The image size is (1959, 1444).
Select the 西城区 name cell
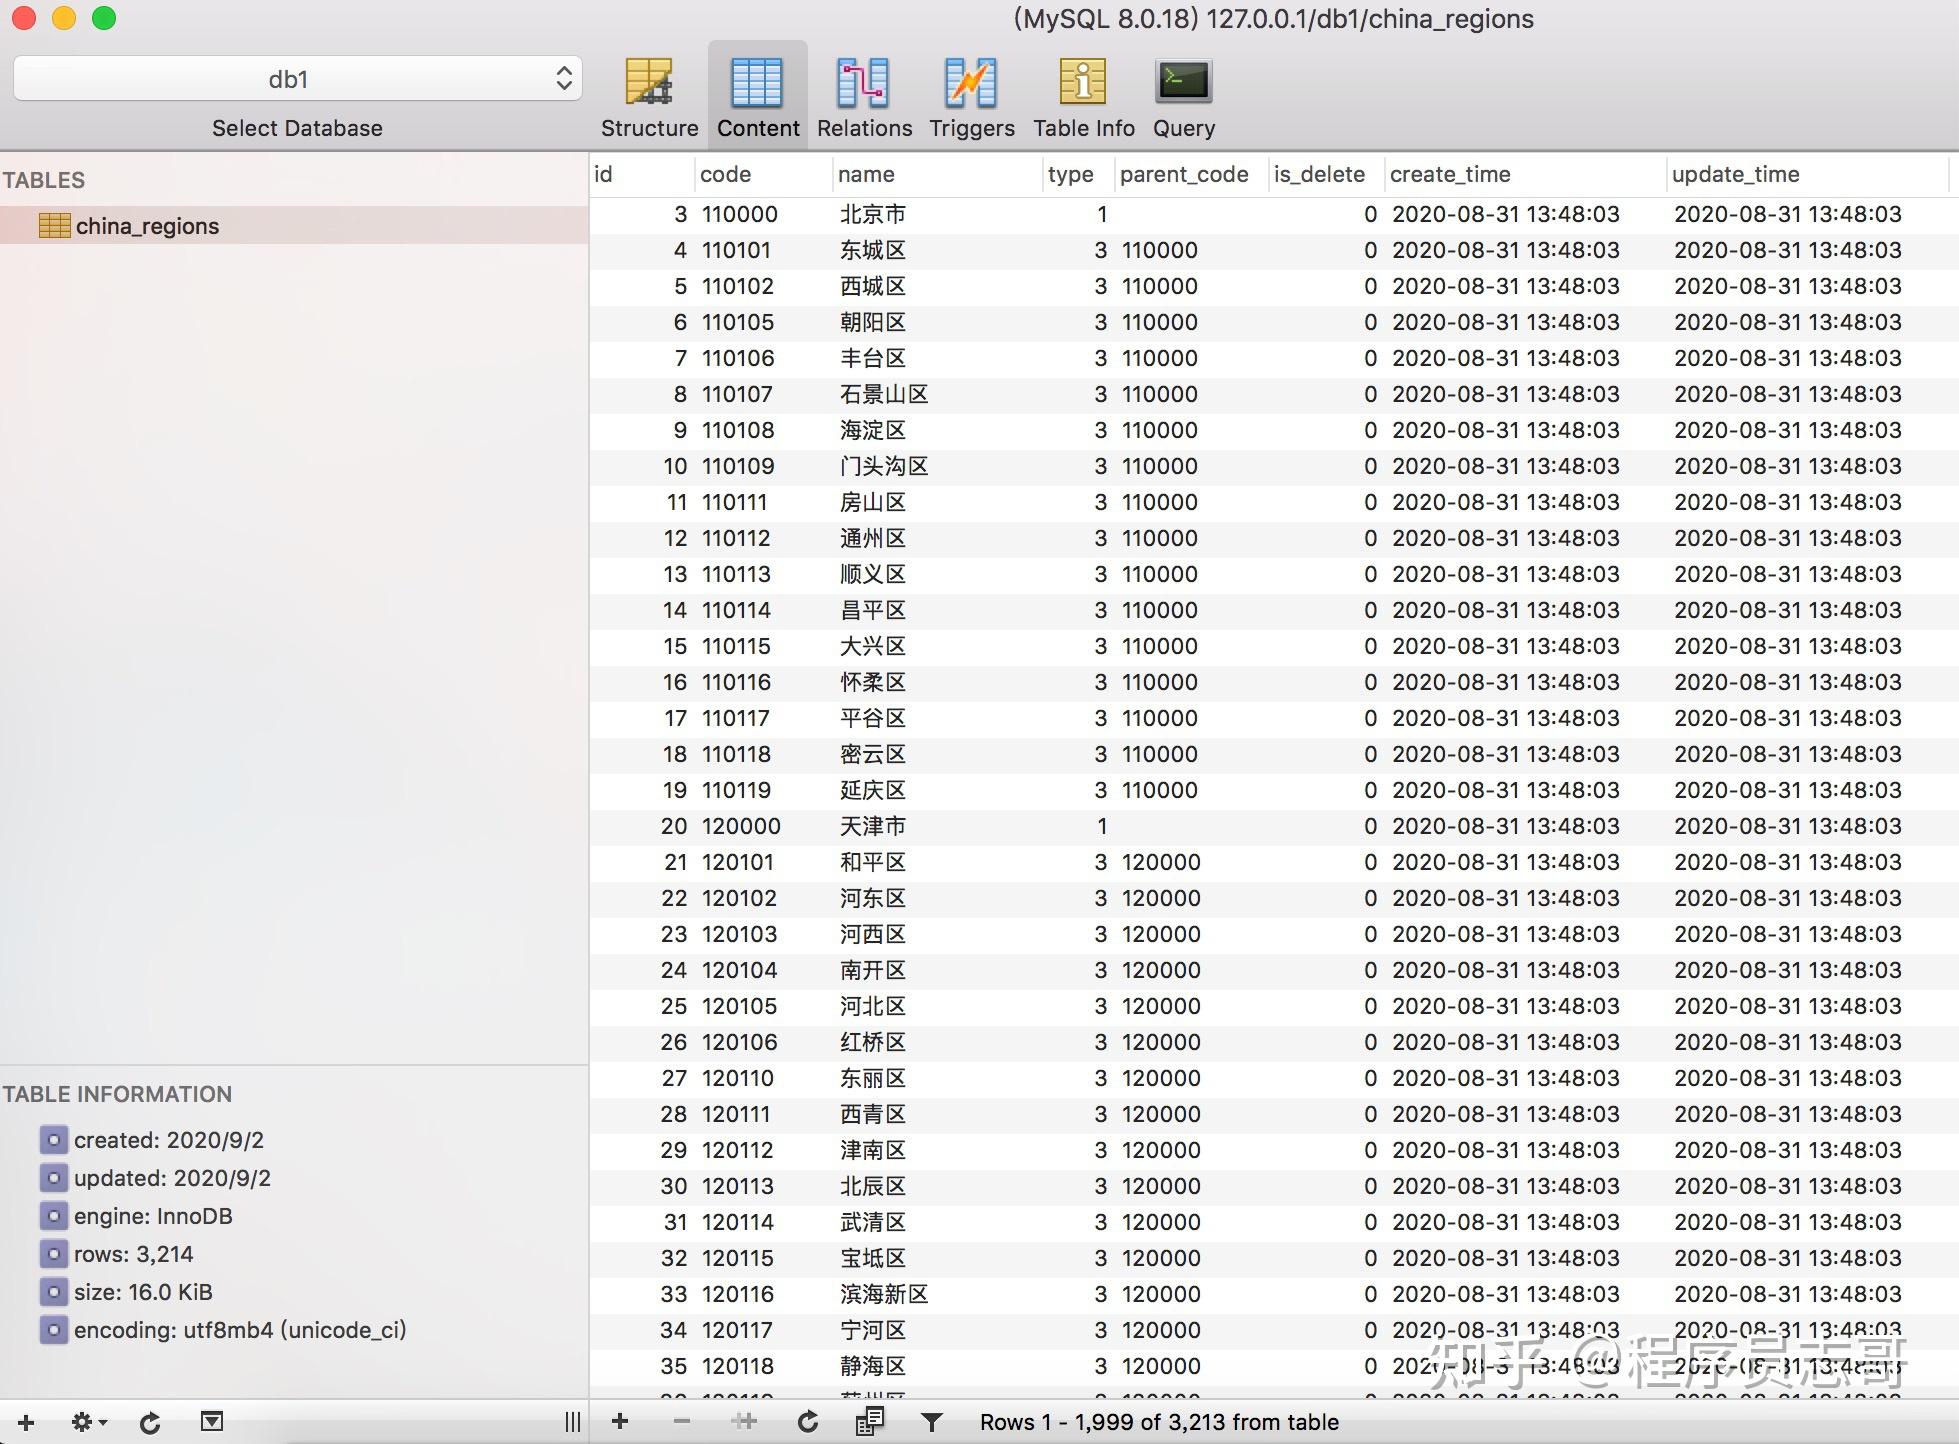tap(873, 286)
